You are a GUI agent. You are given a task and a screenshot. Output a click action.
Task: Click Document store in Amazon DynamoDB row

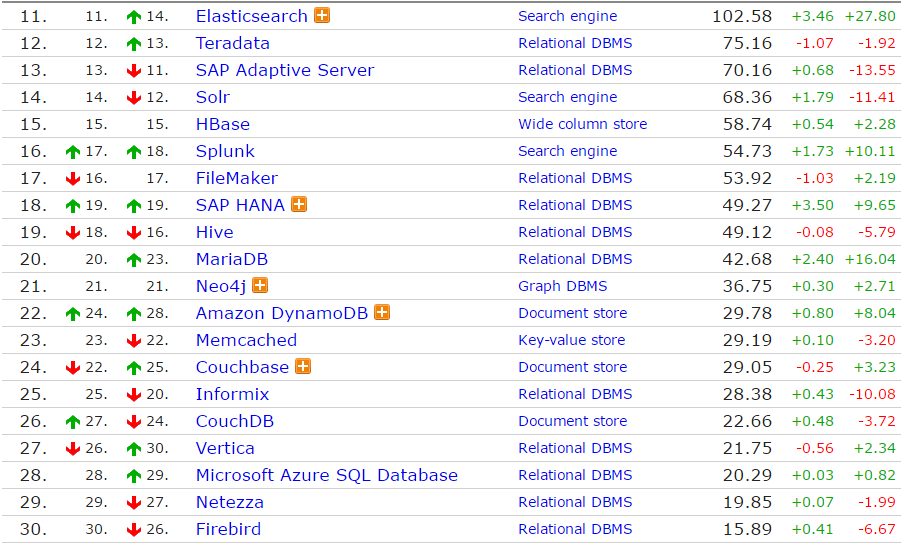(573, 313)
